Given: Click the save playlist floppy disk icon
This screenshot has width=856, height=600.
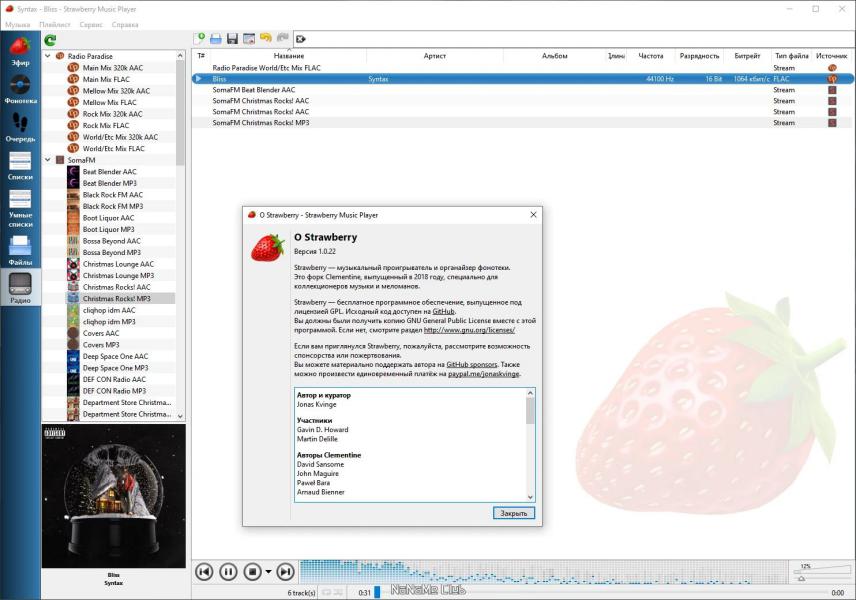Looking at the screenshot, I should pyautogui.click(x=232, y=38).
